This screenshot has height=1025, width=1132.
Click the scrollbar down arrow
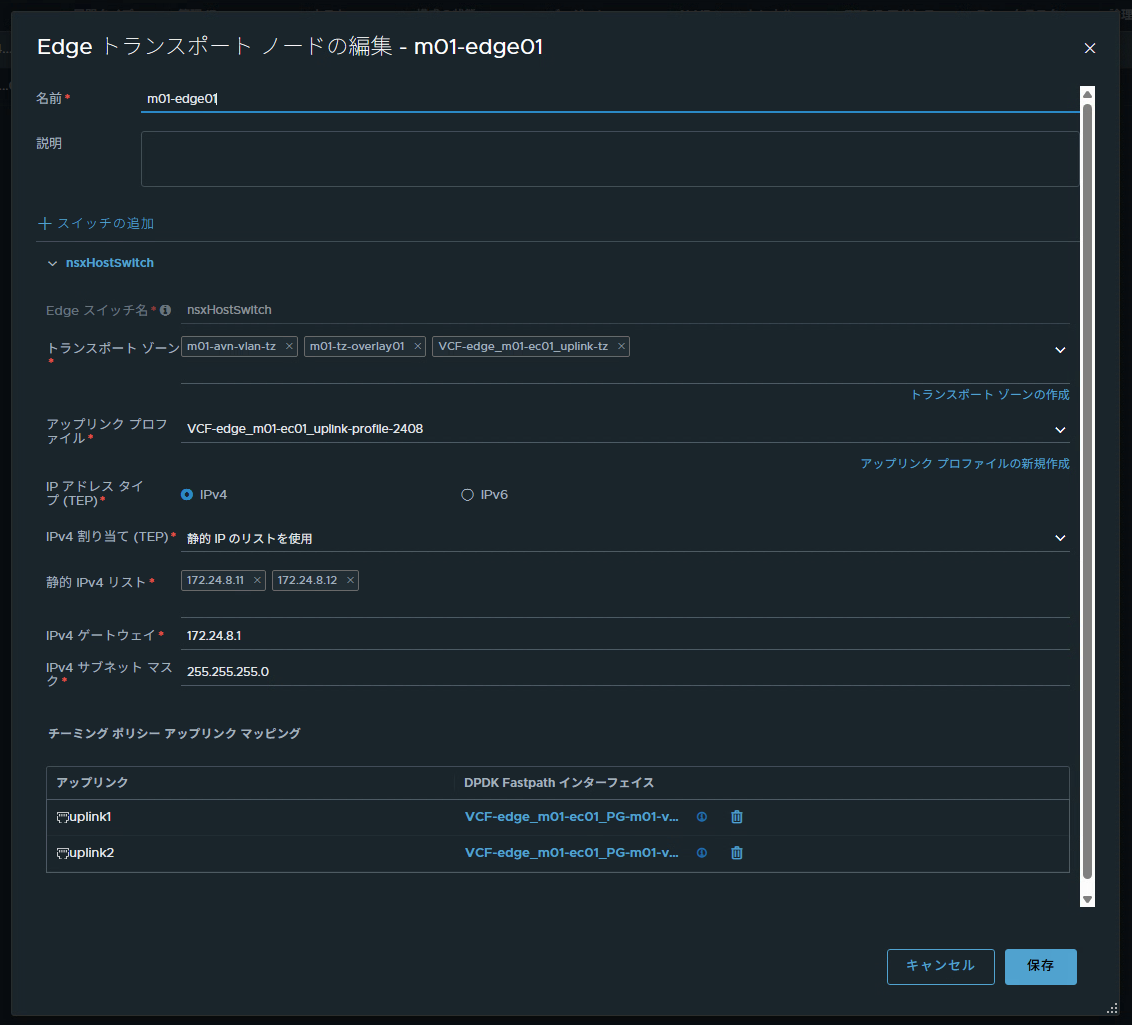pyautogui.click(x=1087, y=900)
